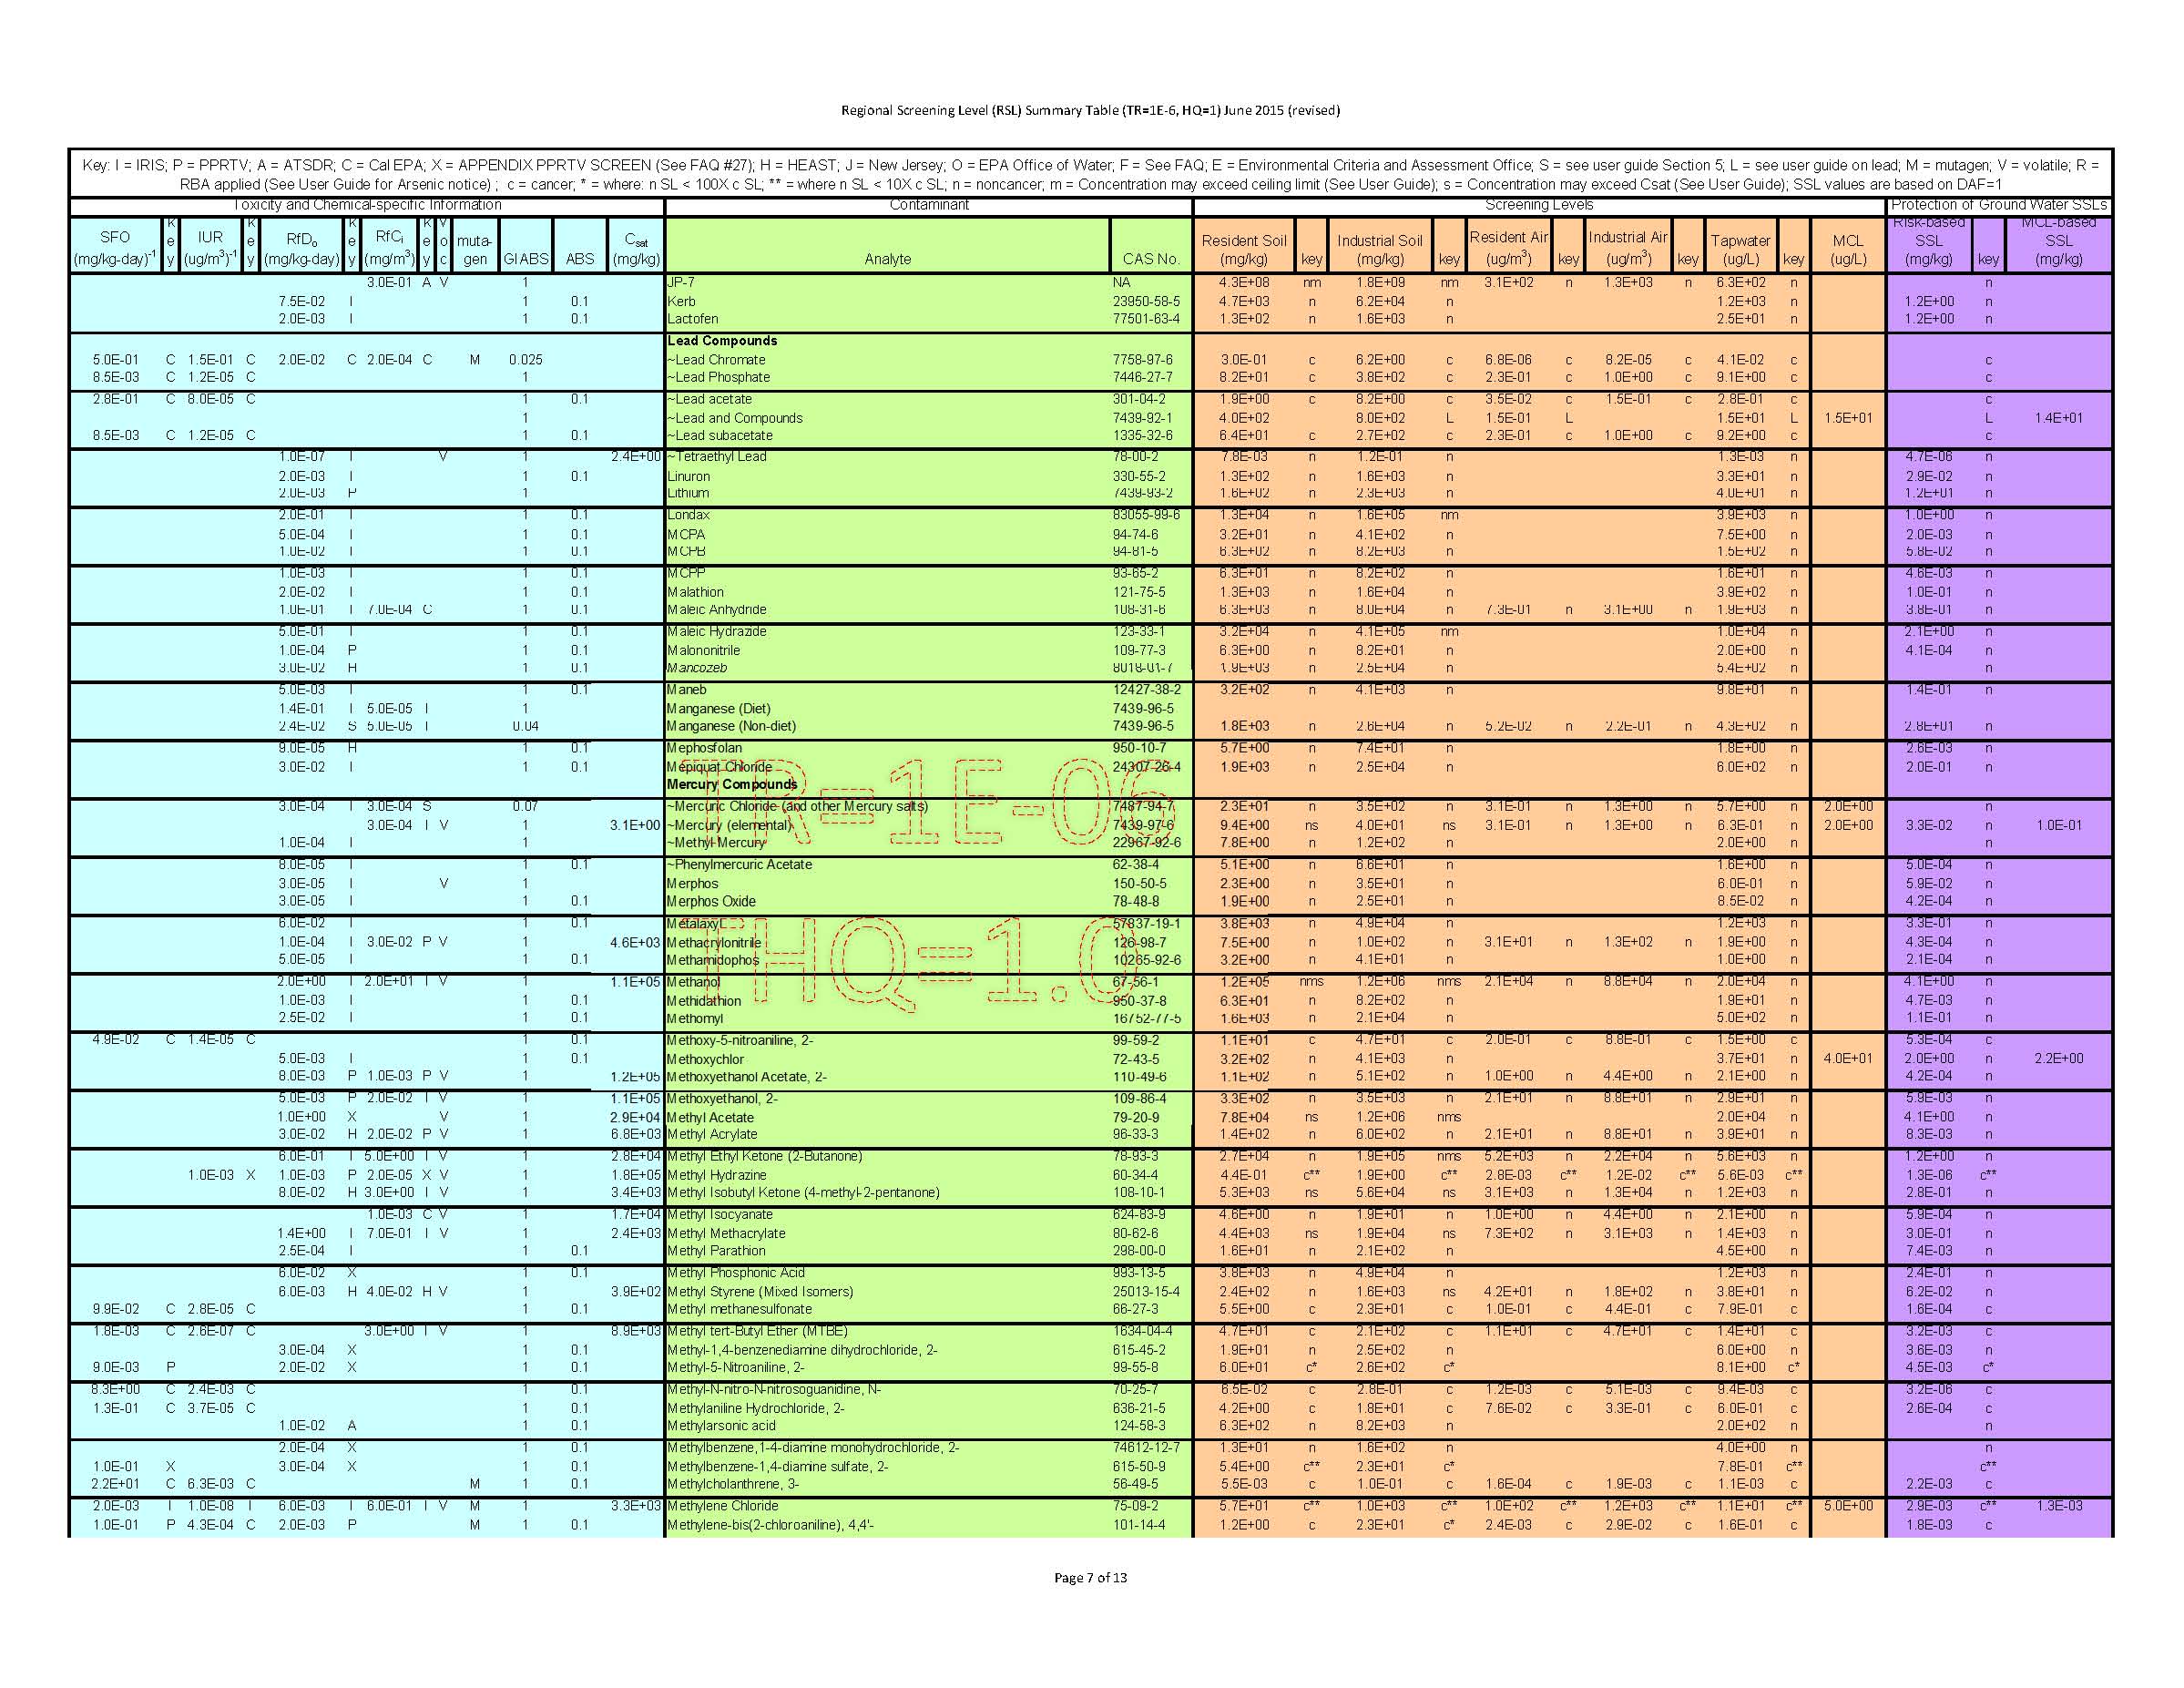This screenshot has height=1688, width=2184.
Task: Click the IUR column header
Action: pyautogui.click(x=210, y=247)
